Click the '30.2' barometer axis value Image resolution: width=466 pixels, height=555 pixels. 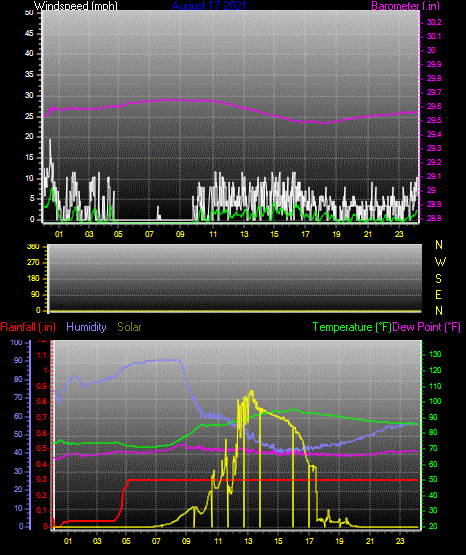coord(434,22)
